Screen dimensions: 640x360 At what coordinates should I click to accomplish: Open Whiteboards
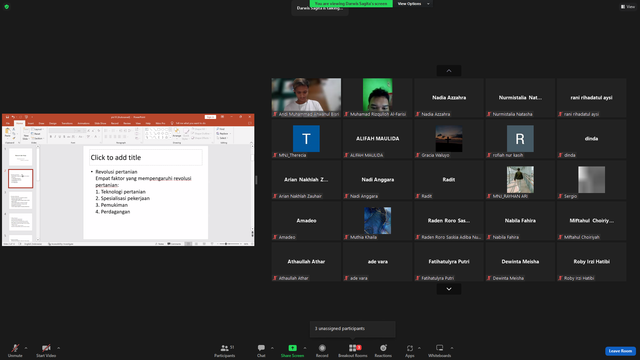click(440, 350)
